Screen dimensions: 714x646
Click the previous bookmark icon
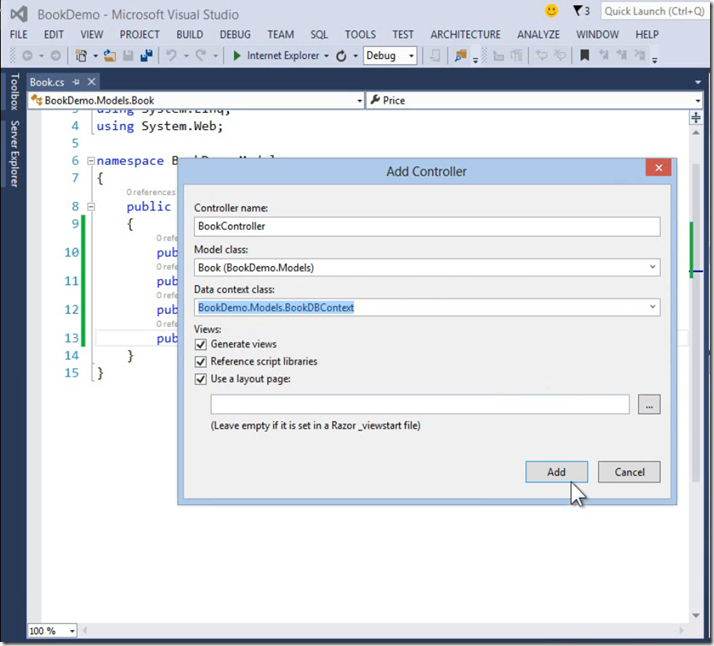(603, 56)
